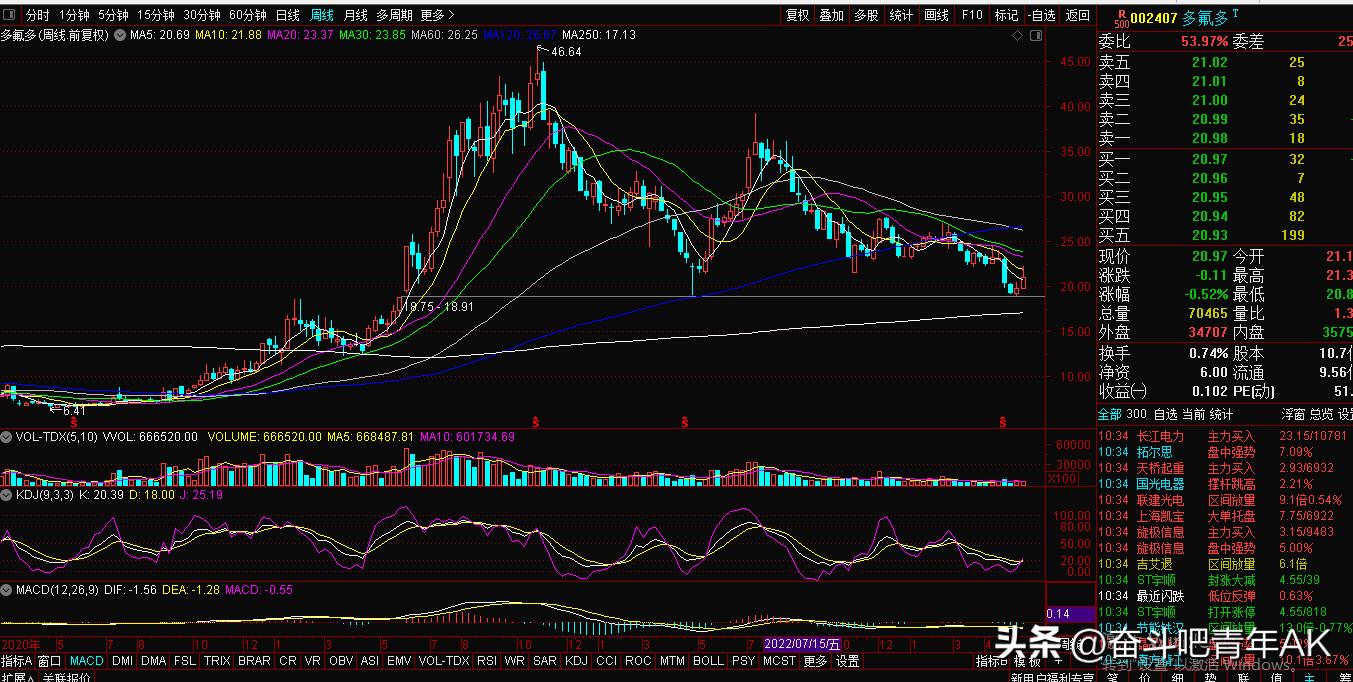The height and width of the screenshot is (682, 1353).
Task: Click the panel layout icon at top-left
Action: point(11,15)
